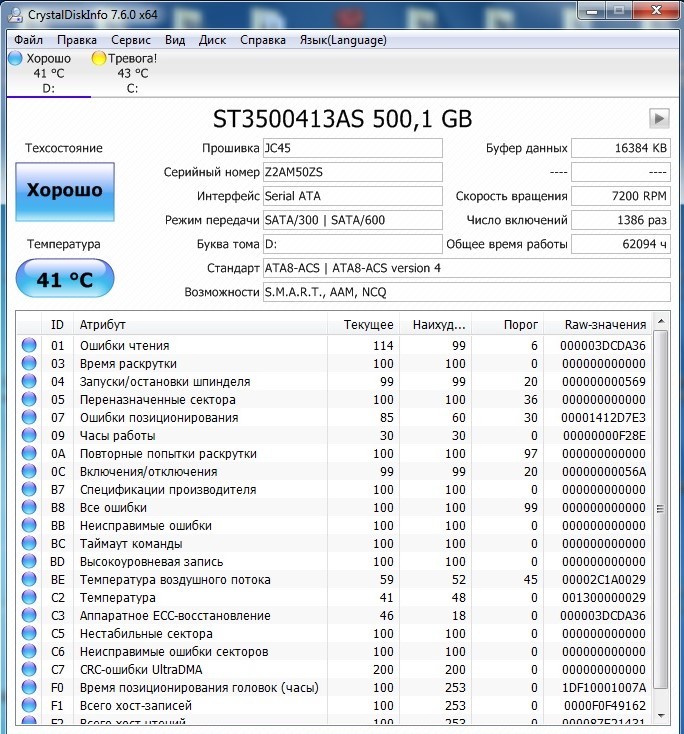Open the Диск menu
The width and height of the screenshot is (684, 734).
[x=213, y=40]
